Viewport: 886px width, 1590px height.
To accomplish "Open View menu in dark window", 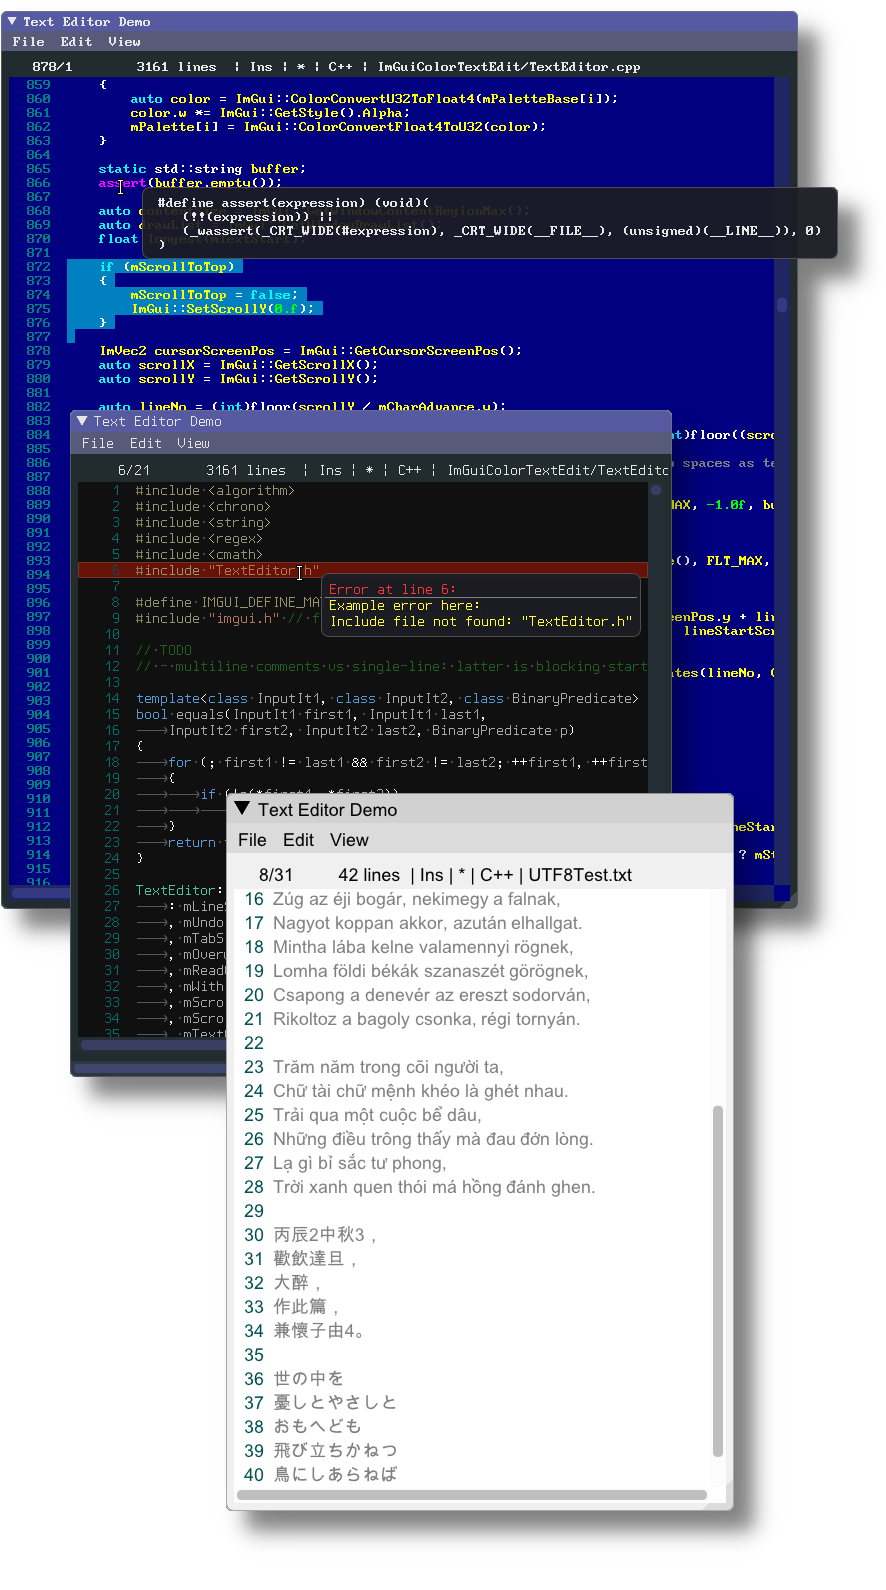I will 194,443.
